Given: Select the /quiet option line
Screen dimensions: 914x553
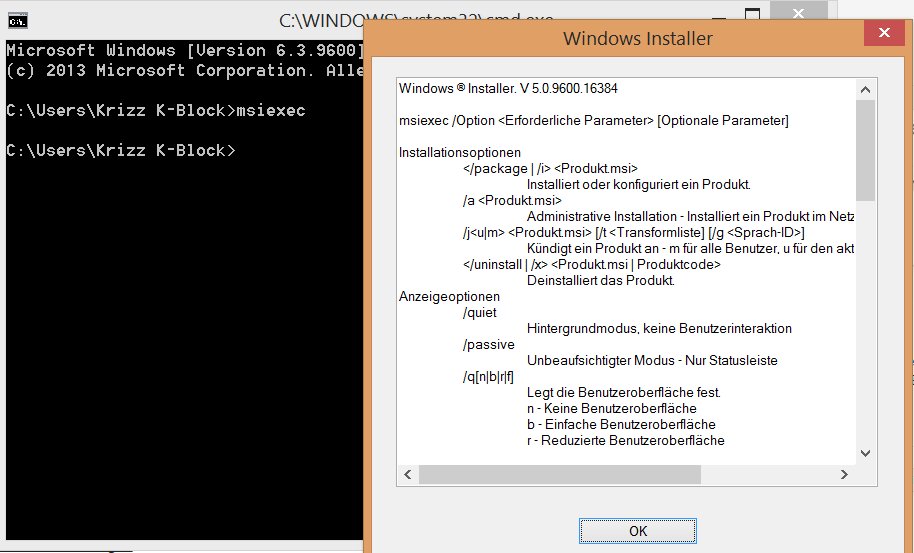Looking at the screenshot, I should click(480, 313).
